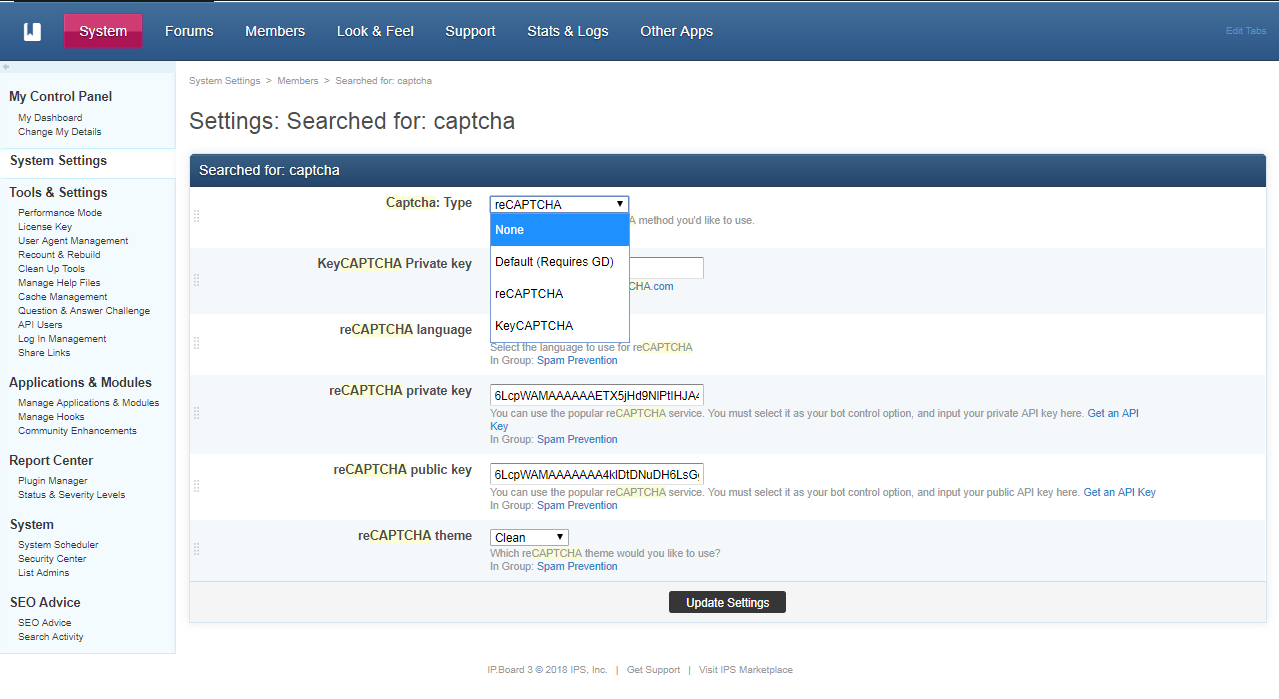This screenshot has height=699, width=1279.
Task: Choose Default (Requires GD) captcha option
Action: [559, 262]
